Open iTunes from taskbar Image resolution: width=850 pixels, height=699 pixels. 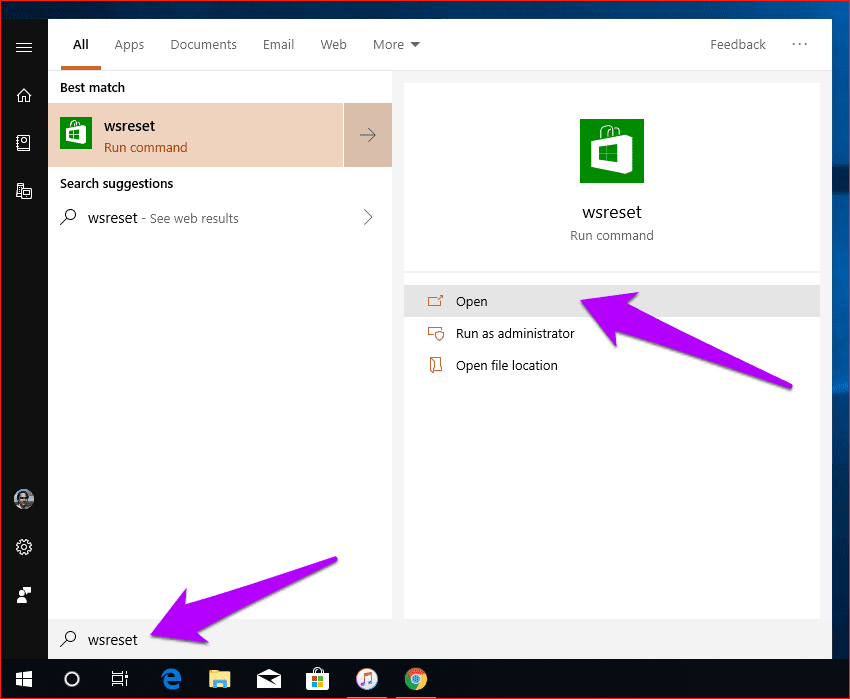367,679
